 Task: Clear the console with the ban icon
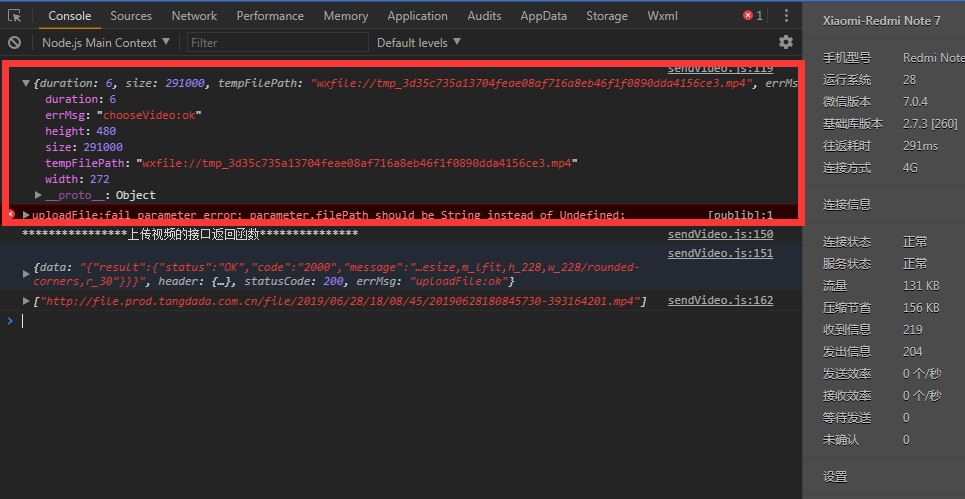pyautogui.click(x=14, y=43)
